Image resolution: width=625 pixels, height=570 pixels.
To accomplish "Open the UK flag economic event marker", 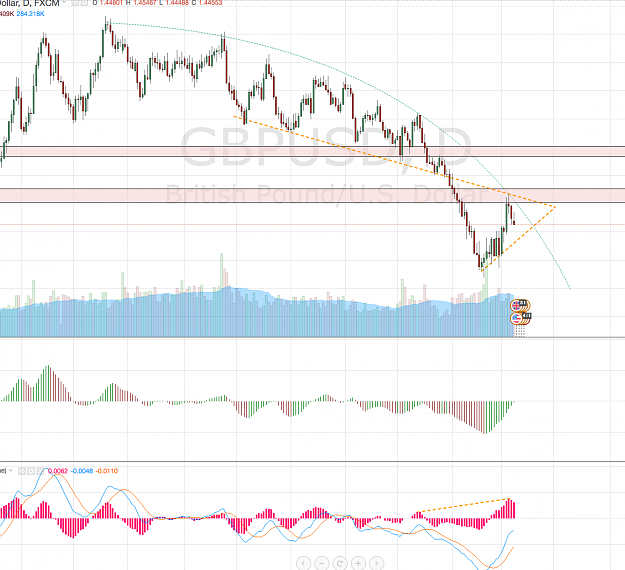I will coord(517,306).
